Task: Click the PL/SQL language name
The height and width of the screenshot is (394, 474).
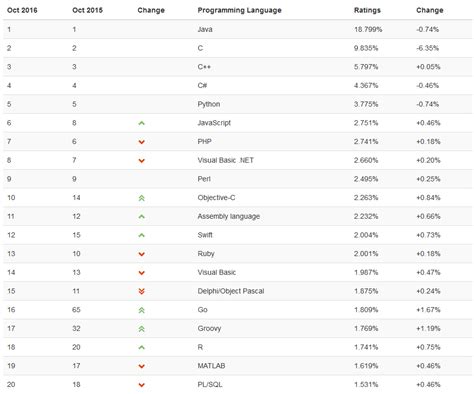Action: (x=210, y=384)
